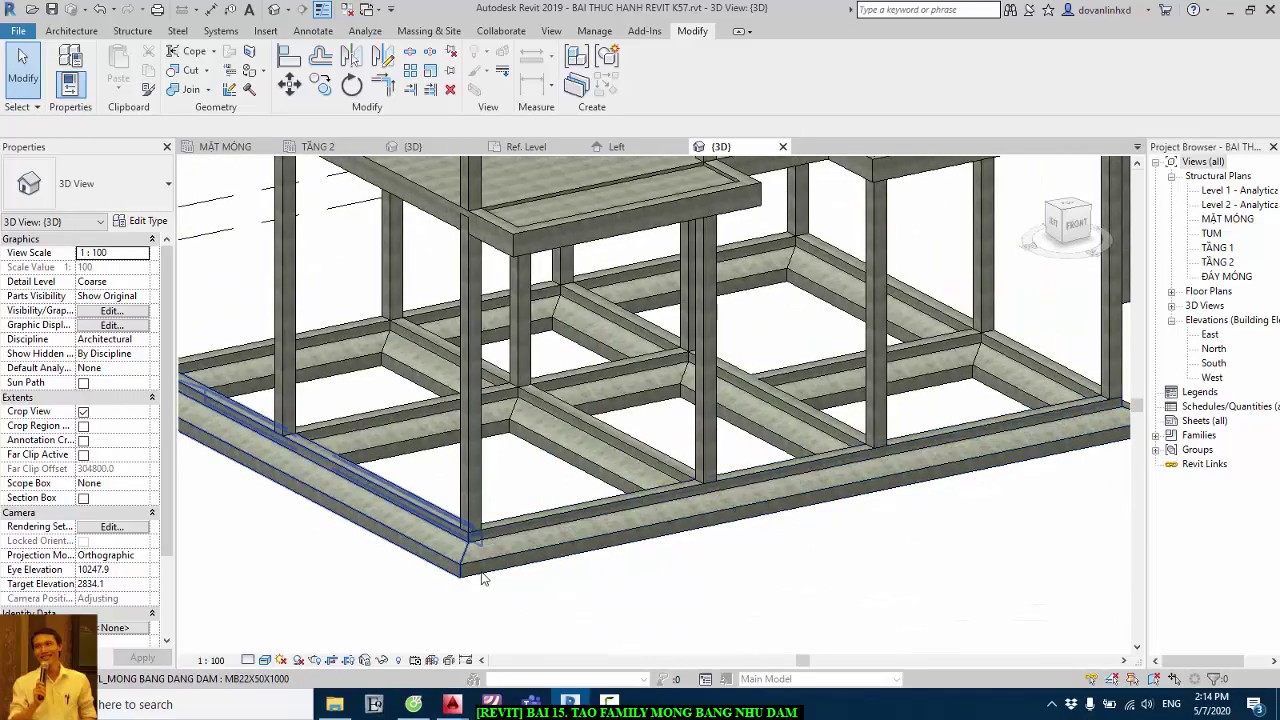The height and width of the screenshot is (720, 1280).
Task: Click the Array tool icon
Action: 410,70
